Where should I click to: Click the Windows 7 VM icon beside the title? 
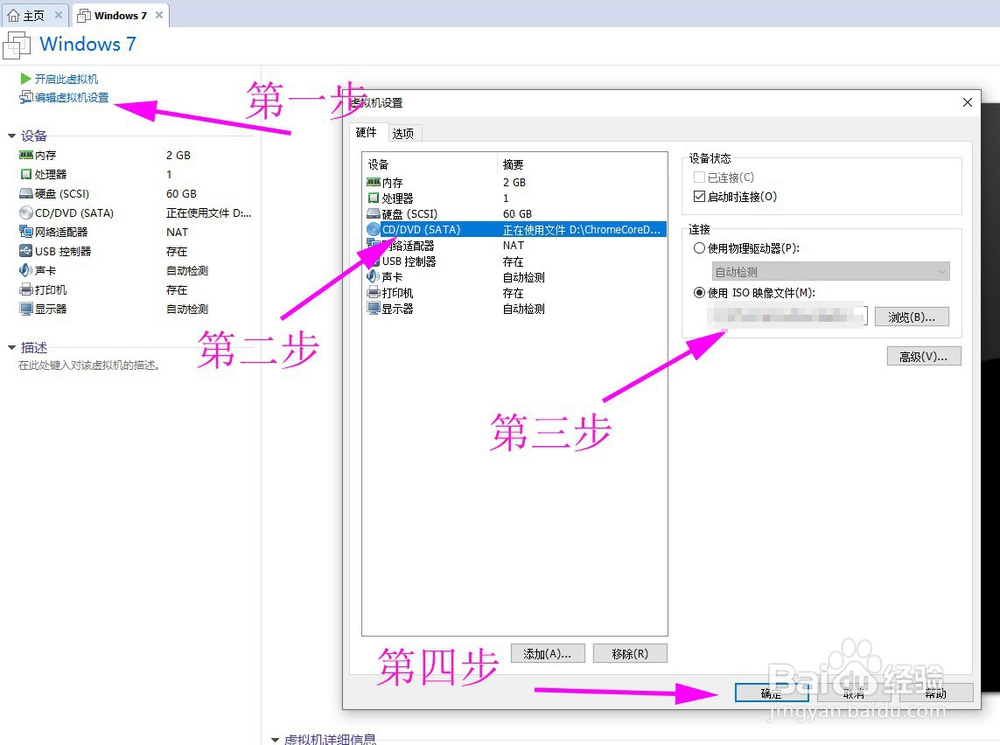pyautogui.click(x=17, y=45)
